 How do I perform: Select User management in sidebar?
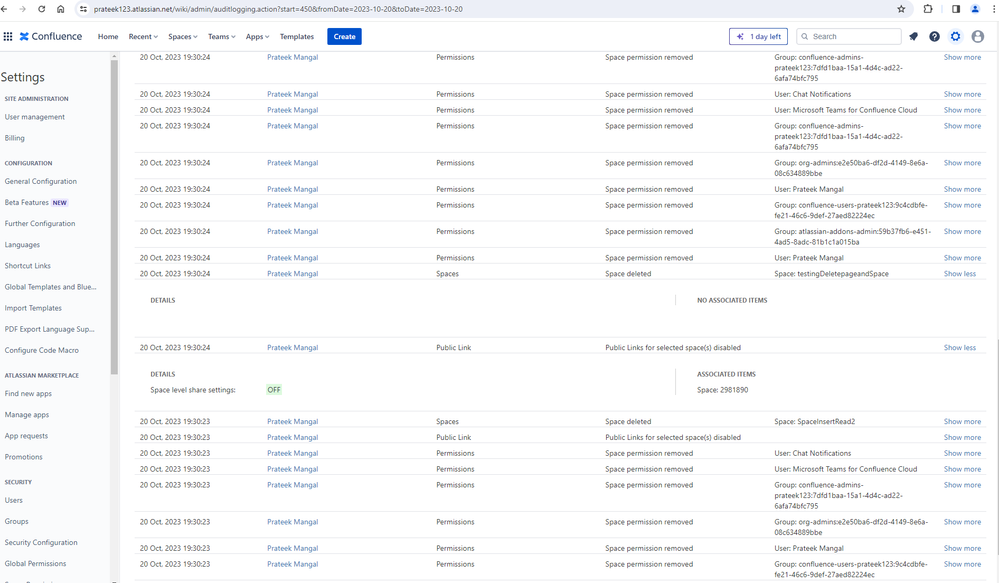(34, 117)
